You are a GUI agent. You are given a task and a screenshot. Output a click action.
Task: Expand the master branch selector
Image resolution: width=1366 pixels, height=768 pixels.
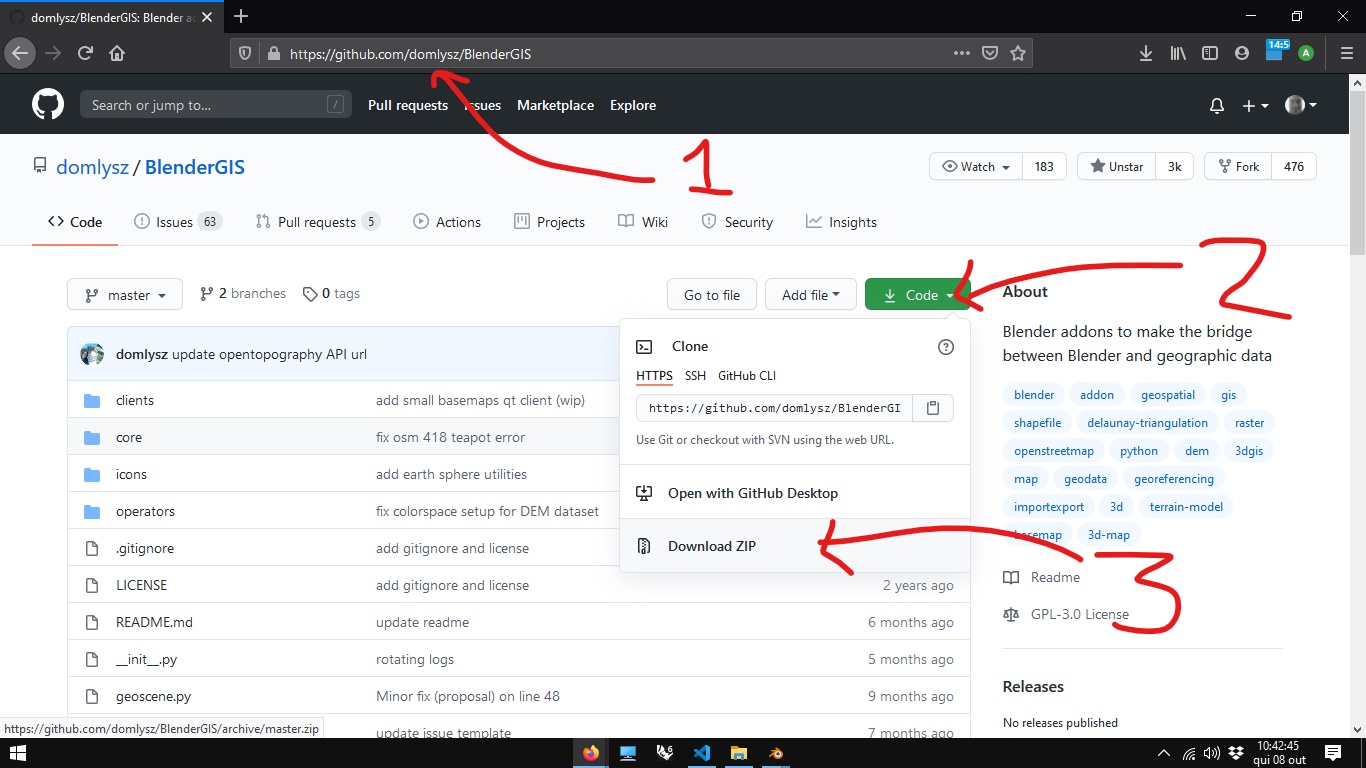[x=125, y=295]
